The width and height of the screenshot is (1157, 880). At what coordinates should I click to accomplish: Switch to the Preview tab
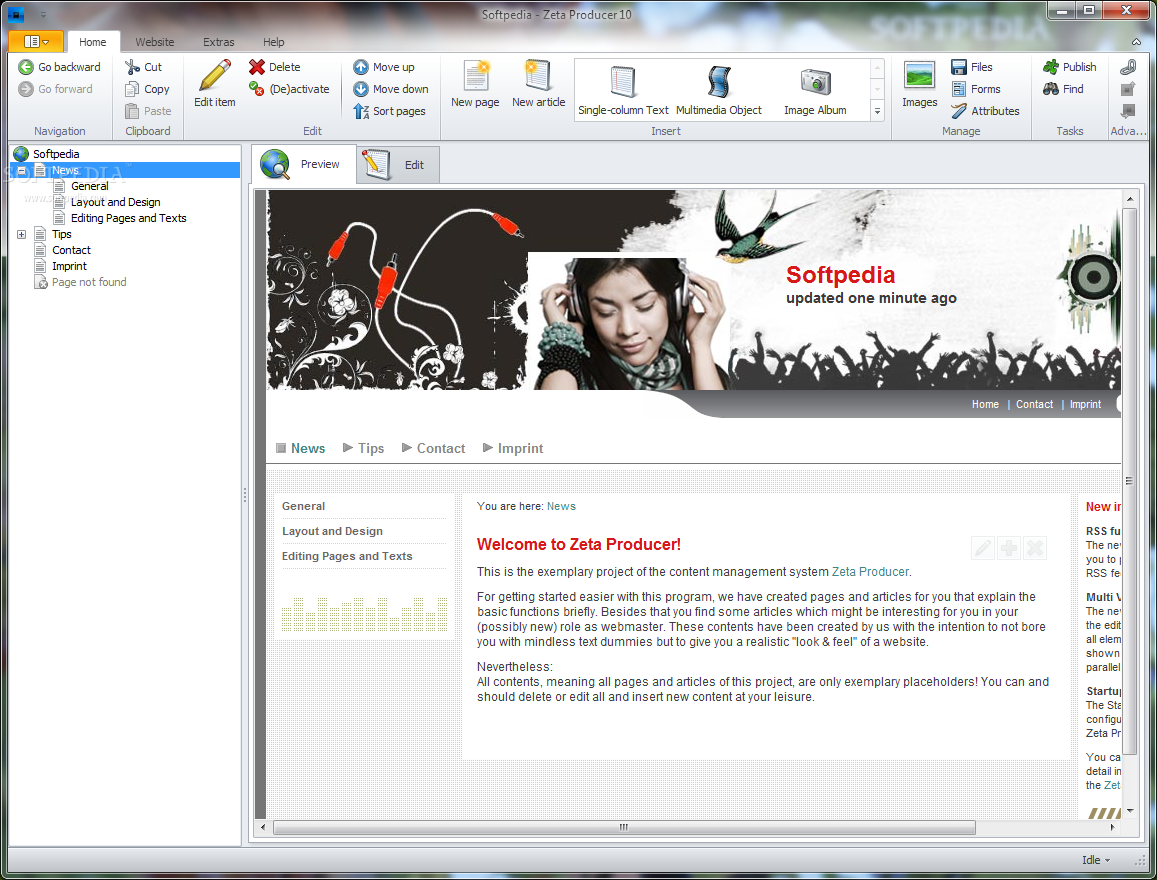point(303,164)
